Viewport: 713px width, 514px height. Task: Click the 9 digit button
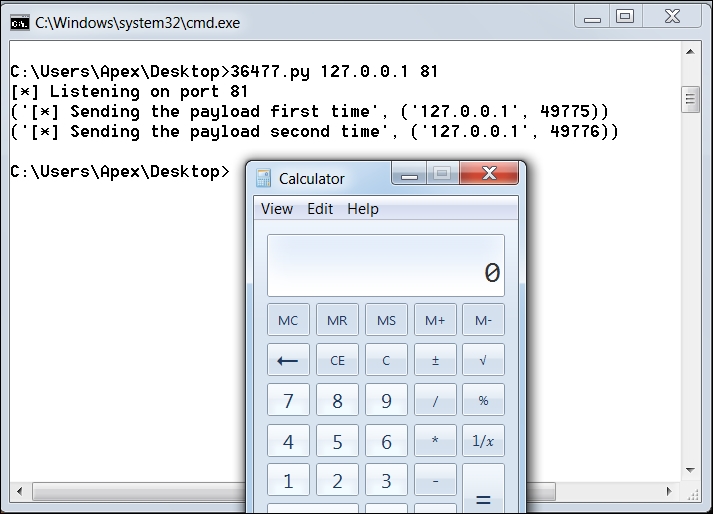tap(386, 400)
